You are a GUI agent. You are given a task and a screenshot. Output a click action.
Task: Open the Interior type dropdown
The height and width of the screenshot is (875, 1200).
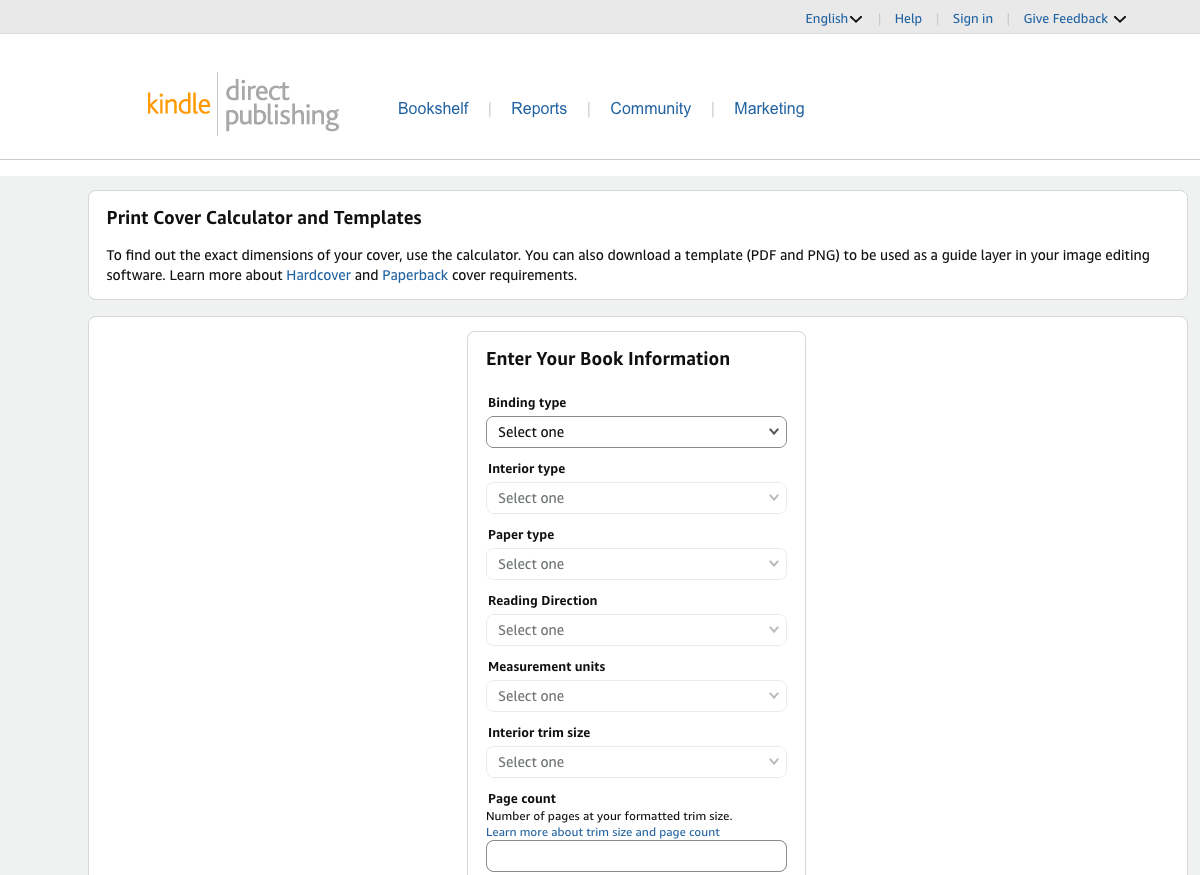pyautogui.click(x=636, y=498)
